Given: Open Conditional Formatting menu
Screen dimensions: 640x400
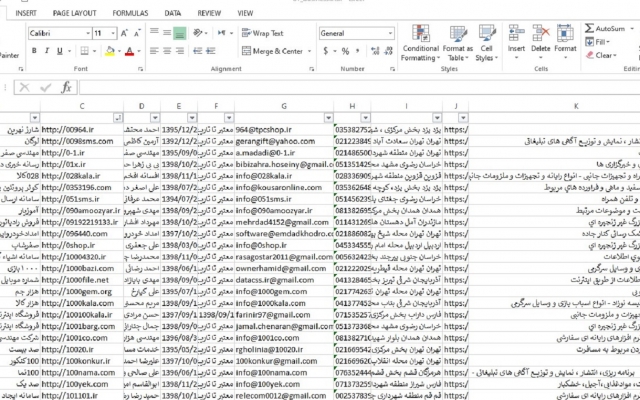Looking at the screenshot, I should coord(420,43).
